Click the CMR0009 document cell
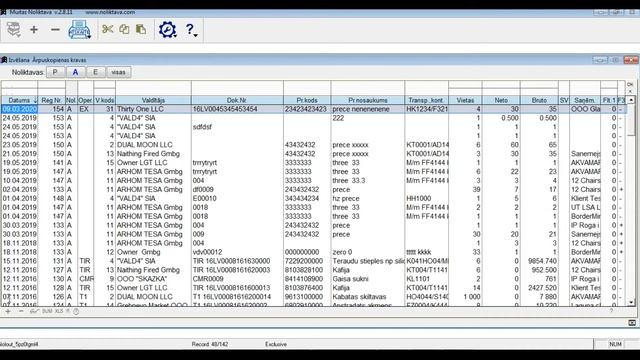The height and width of the screenshot is (360, 640). tap(237, 279)
